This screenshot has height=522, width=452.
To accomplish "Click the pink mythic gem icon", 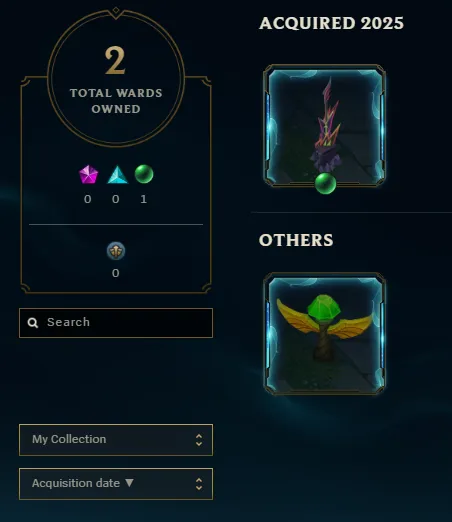I will (x=88, y=174).
